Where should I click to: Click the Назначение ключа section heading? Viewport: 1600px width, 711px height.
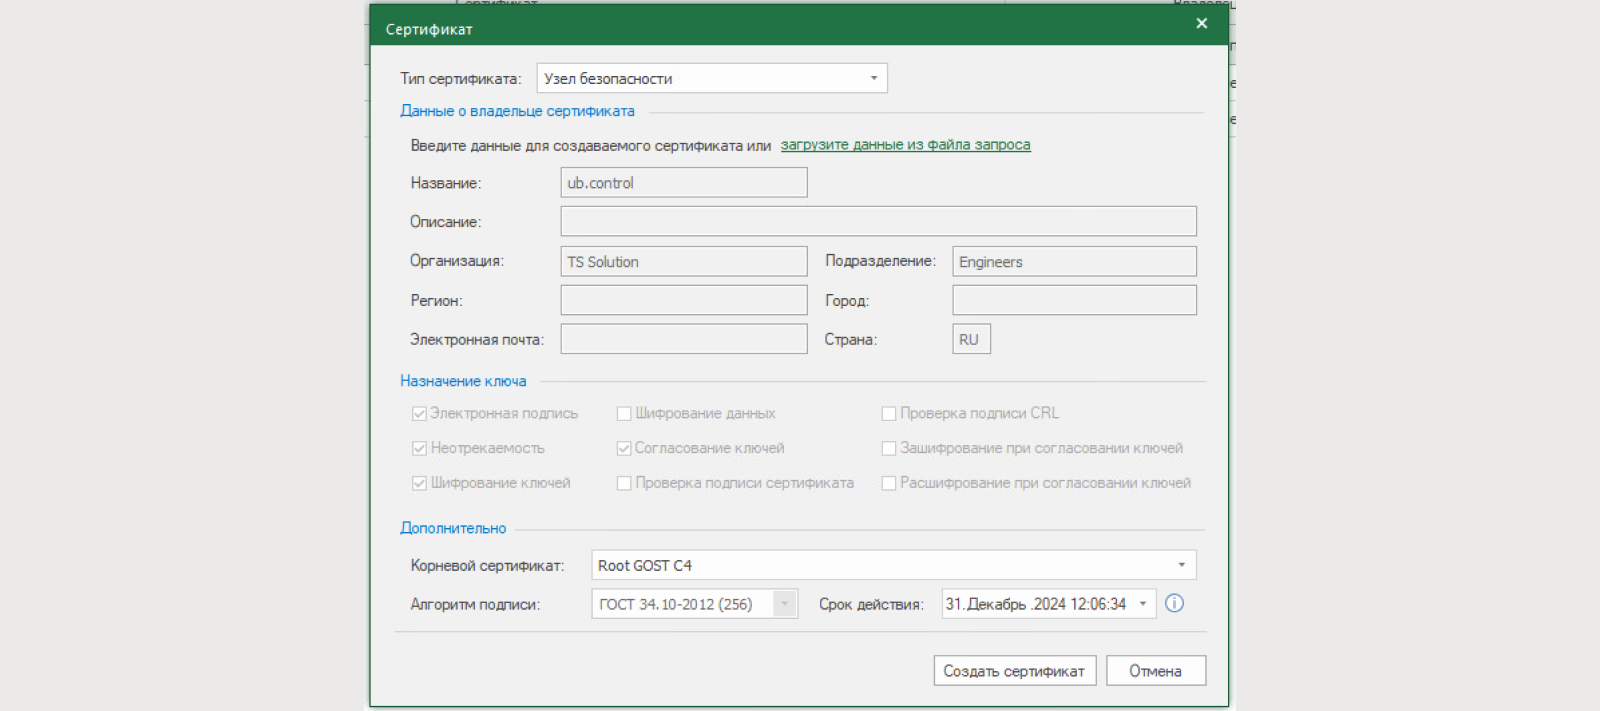(463, 381)
